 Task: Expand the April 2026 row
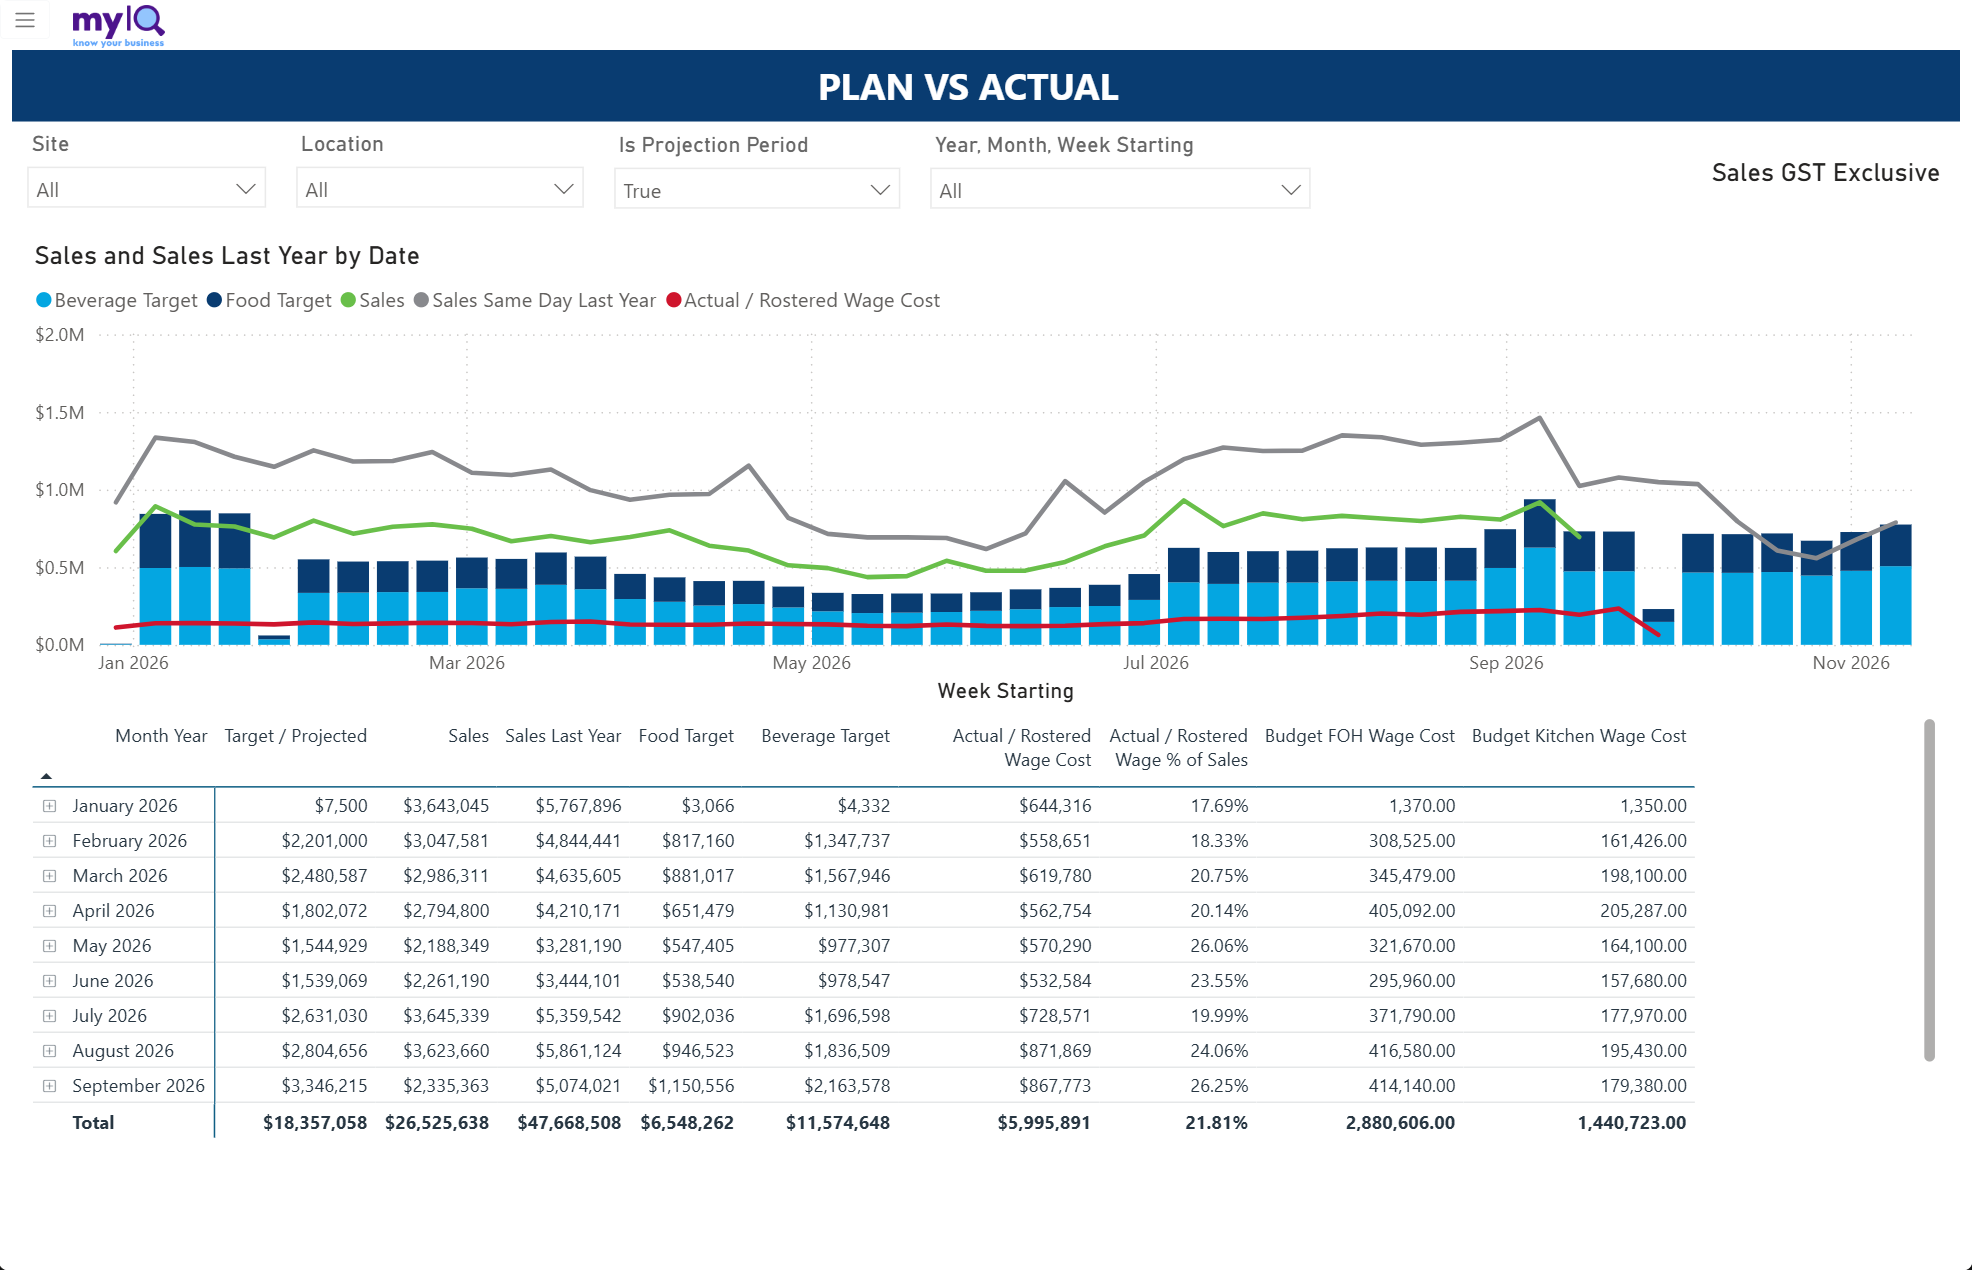point(49,911)
